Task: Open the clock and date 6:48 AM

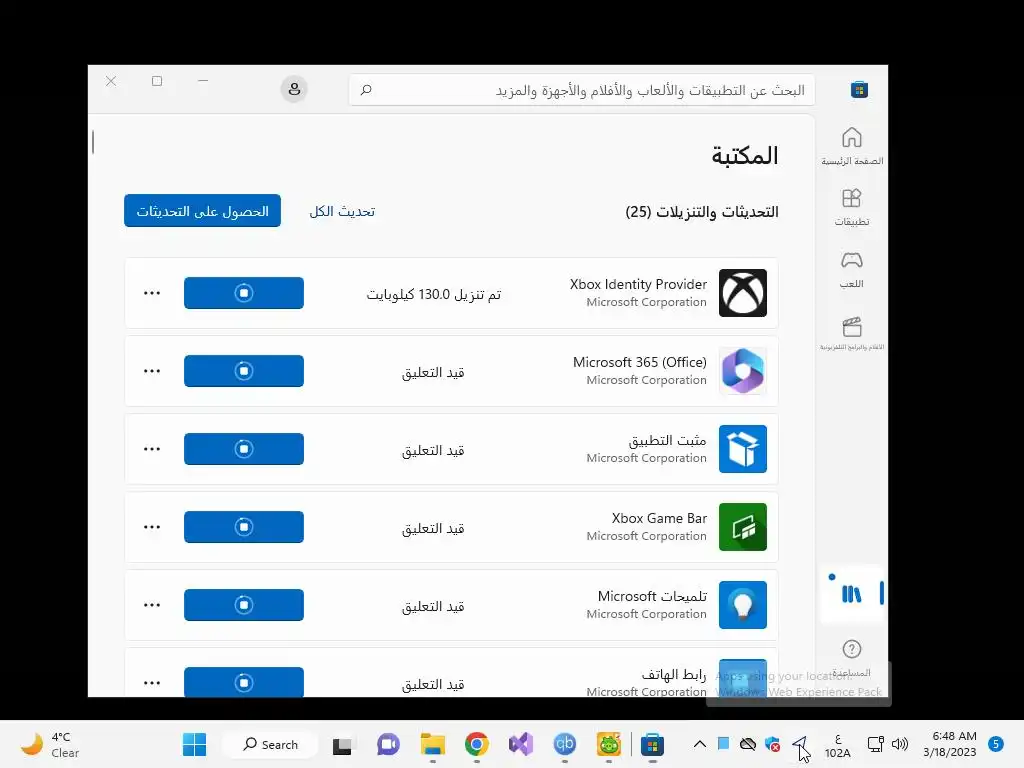Action: [x=950, y=744]
